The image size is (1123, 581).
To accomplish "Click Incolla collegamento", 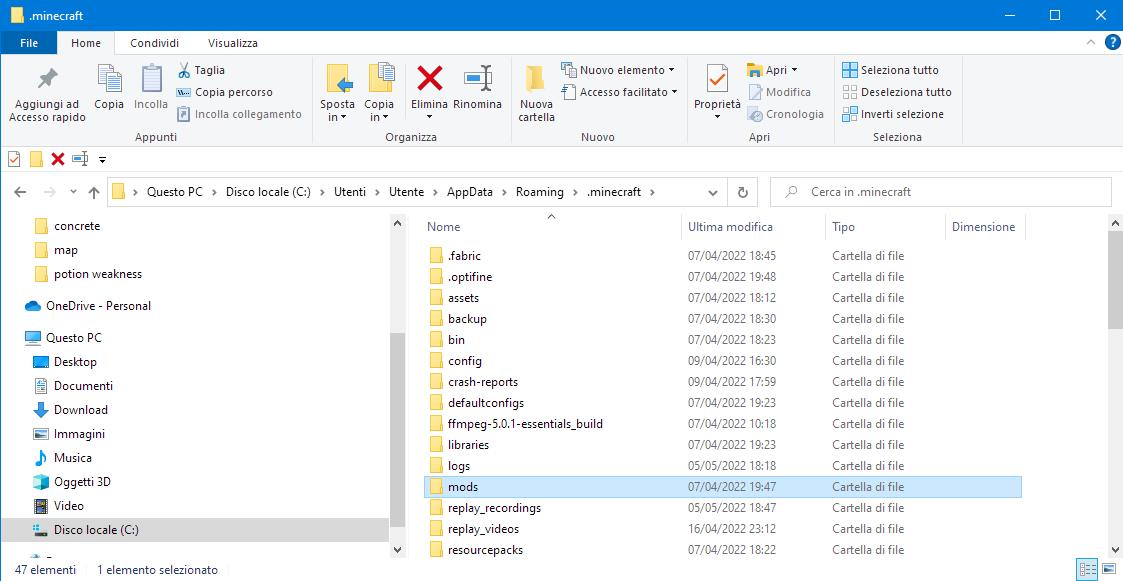I will pos(239,114).
